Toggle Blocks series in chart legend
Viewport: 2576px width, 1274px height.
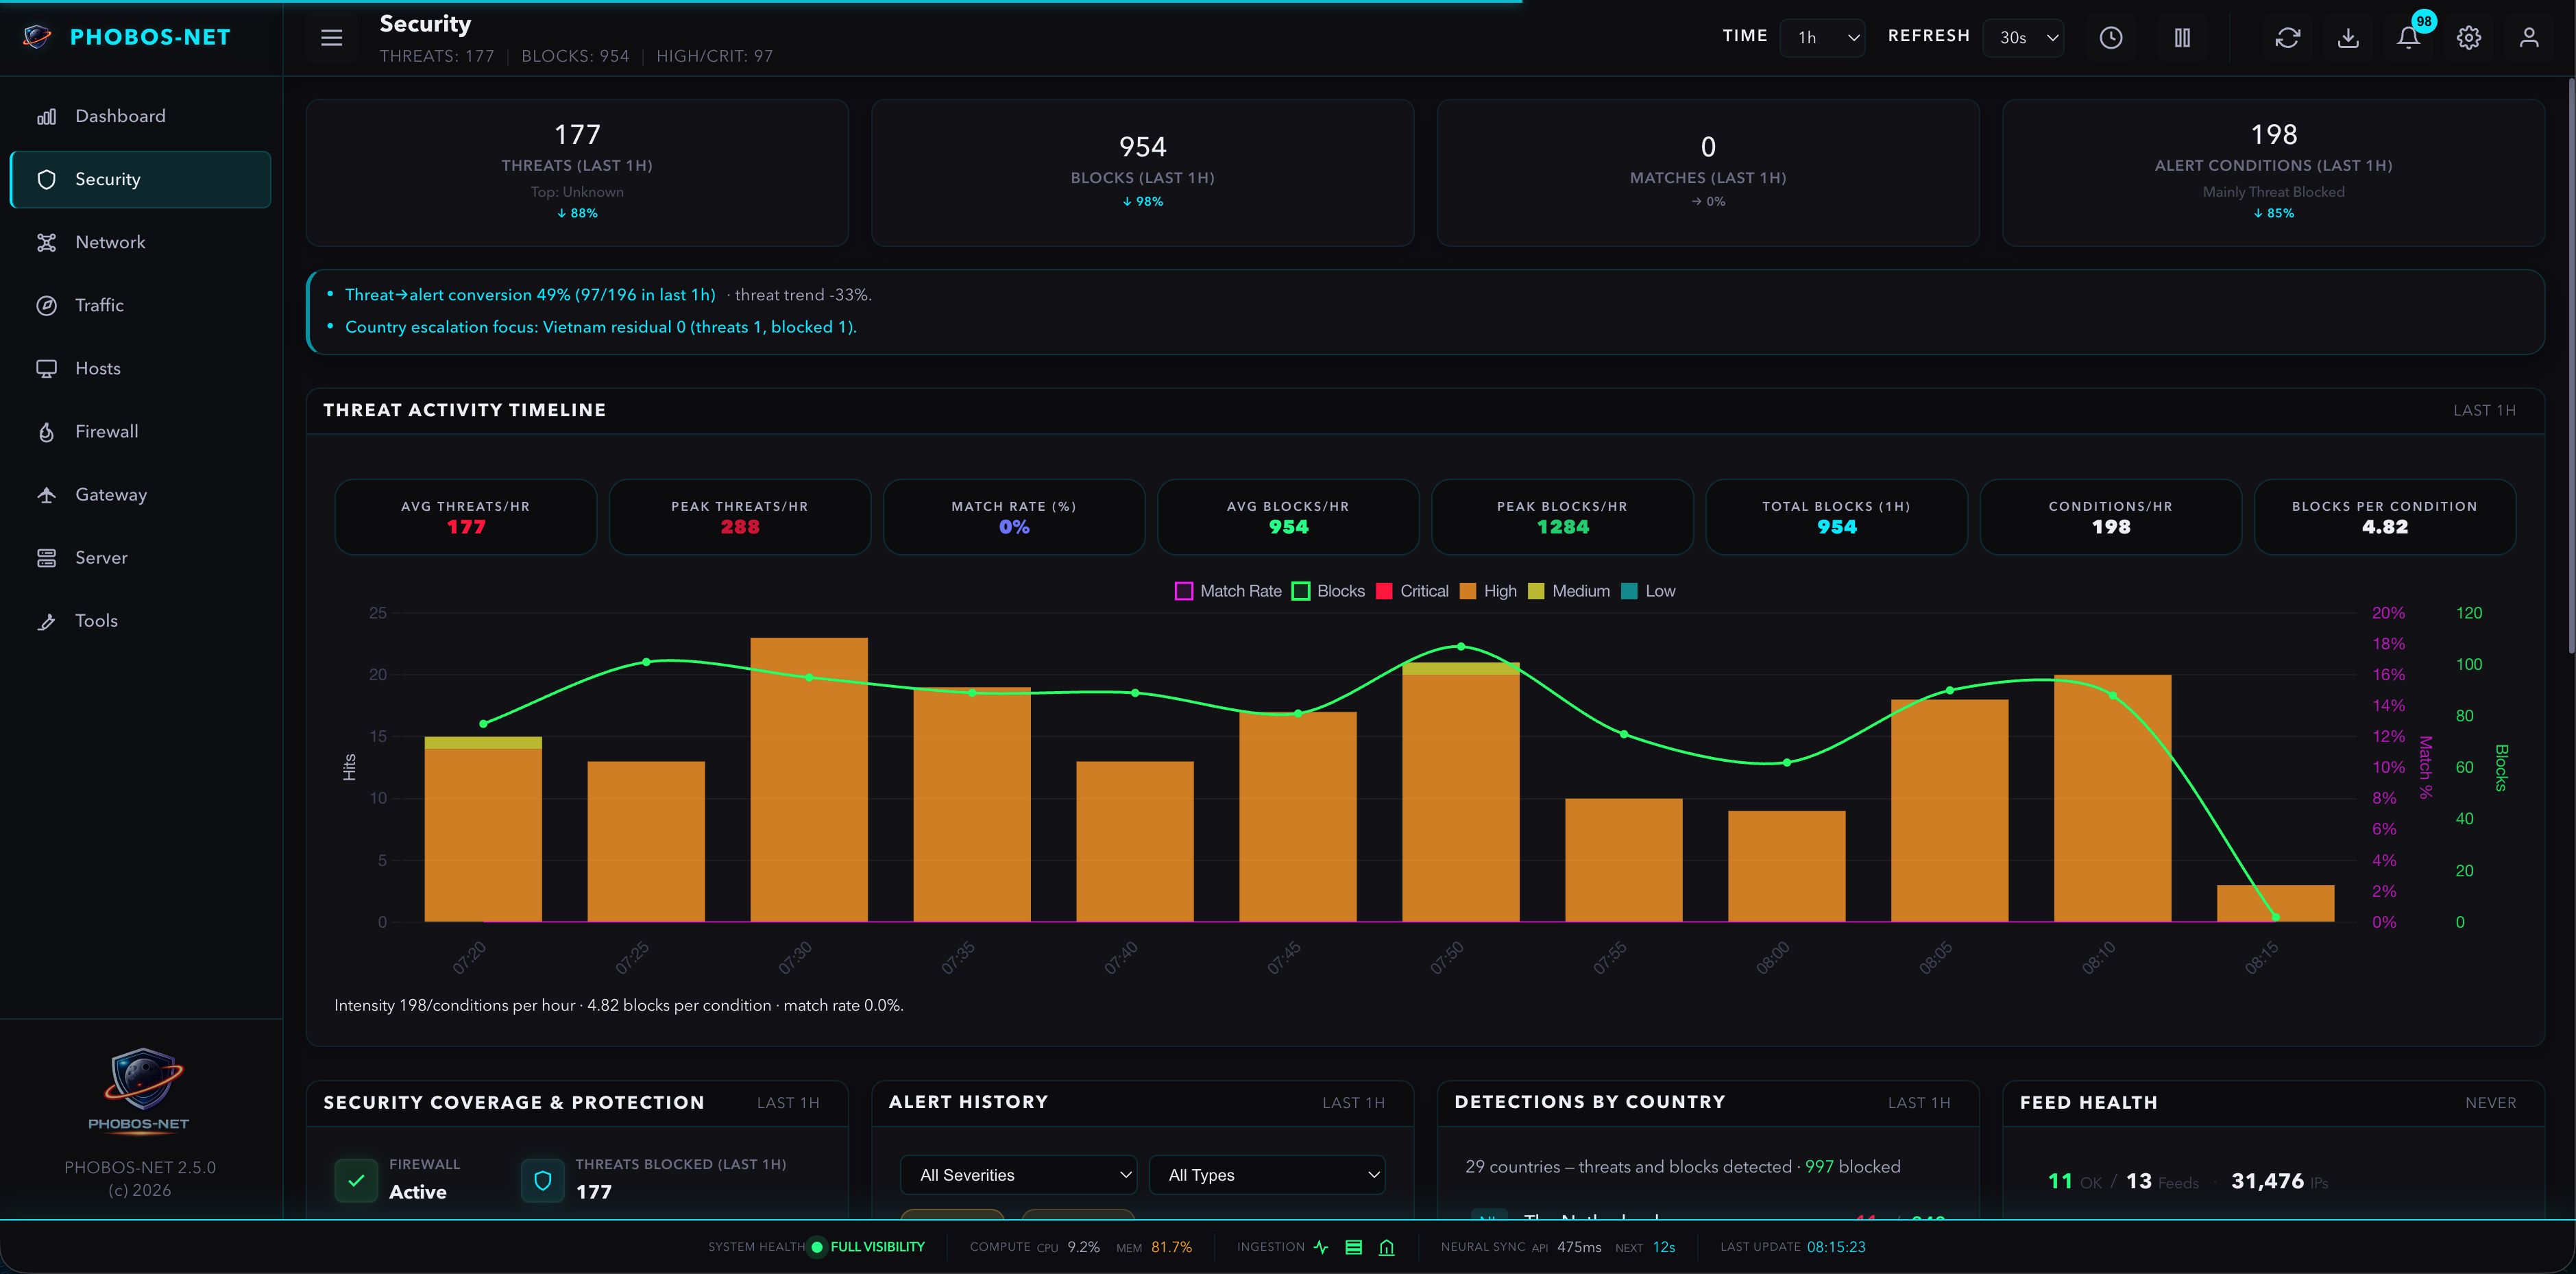coord(1328,591)
